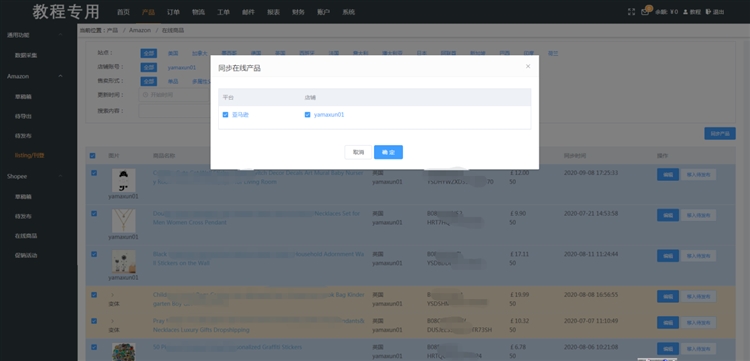Toggle checkbox for the £9.90 necklace row

[94, 213]
